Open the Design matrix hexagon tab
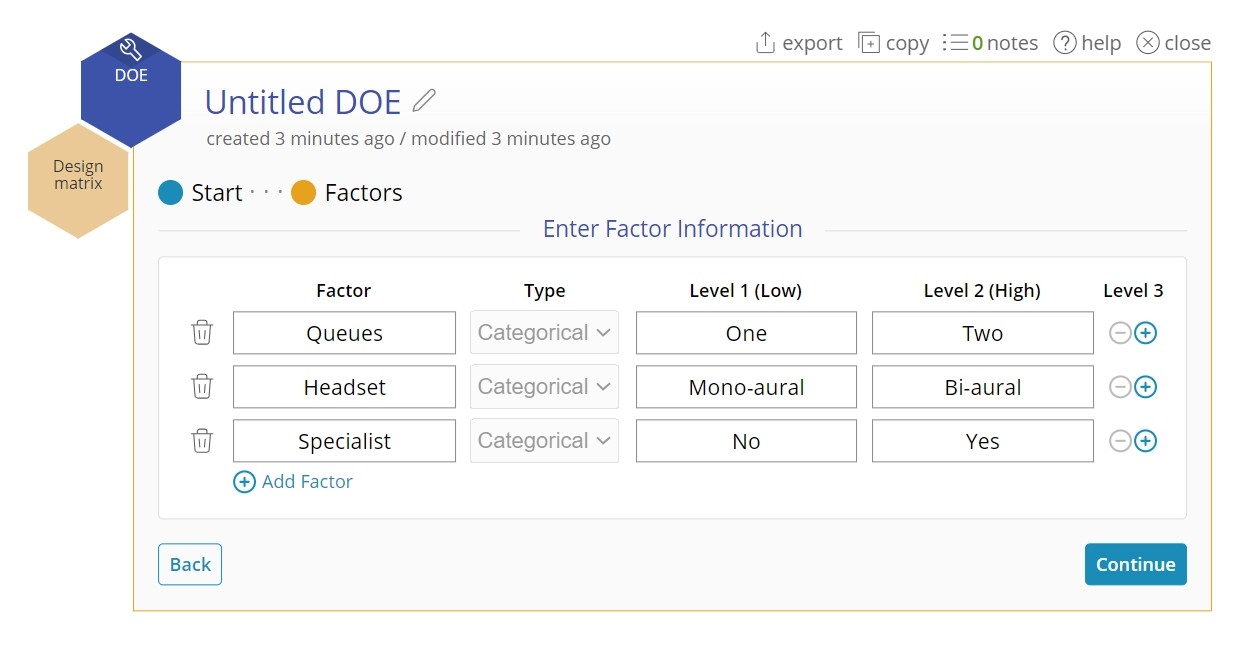The image size is (1252, 662). tap(78, 176)
